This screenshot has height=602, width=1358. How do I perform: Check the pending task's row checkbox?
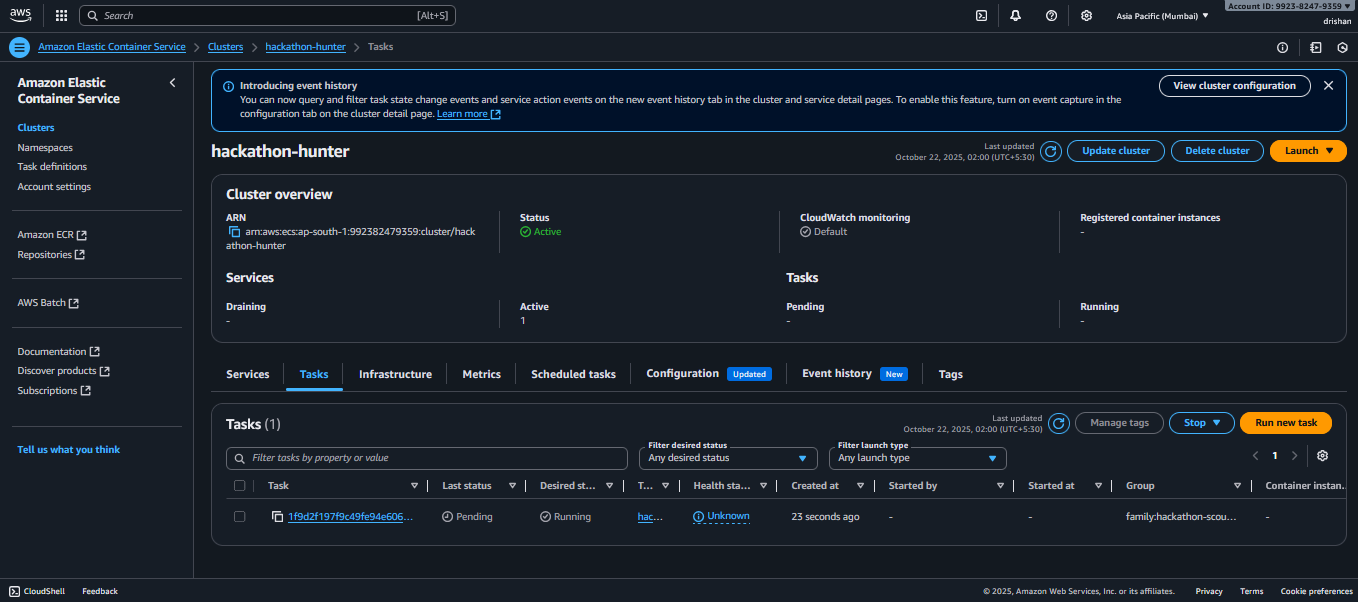239,516
